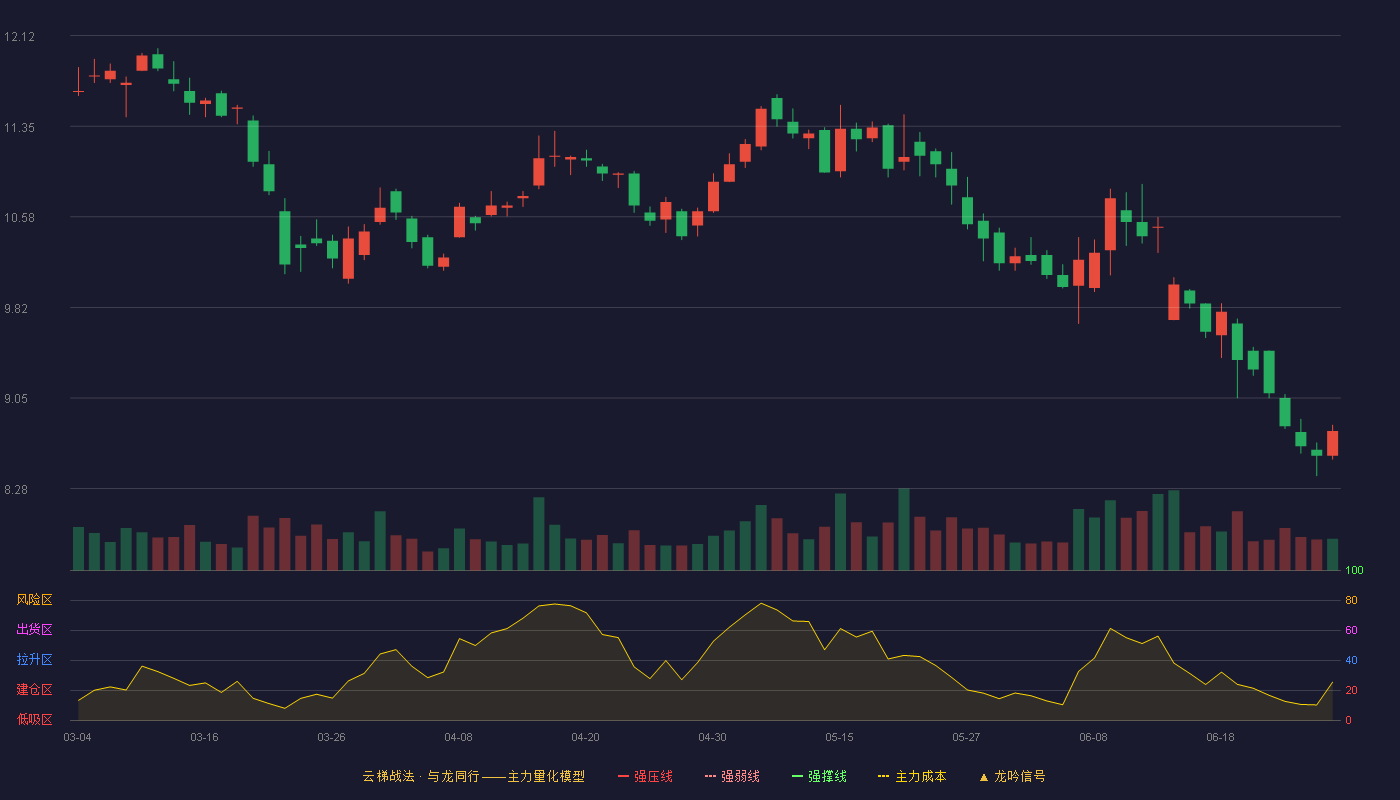Click the orange 80 indicator scale value
The width and height of the screenshot is (1400, 800).
point(1351,601)
